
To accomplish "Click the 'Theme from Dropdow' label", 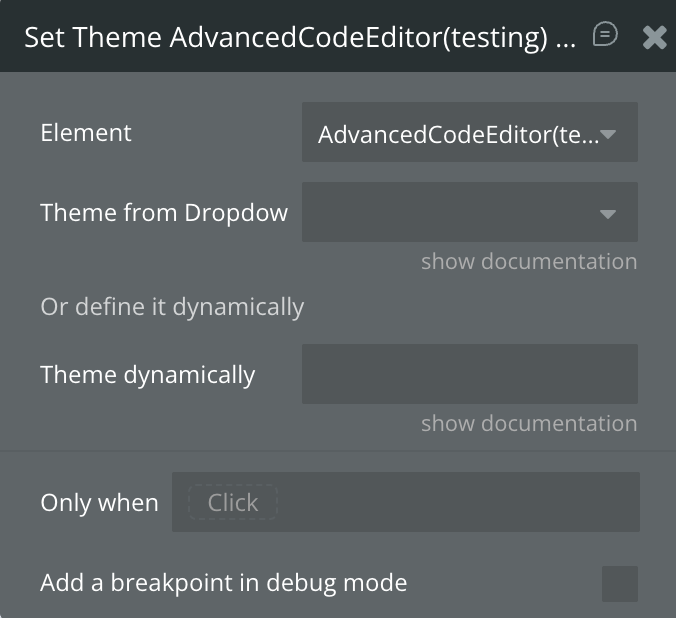I will click(164, 212).
